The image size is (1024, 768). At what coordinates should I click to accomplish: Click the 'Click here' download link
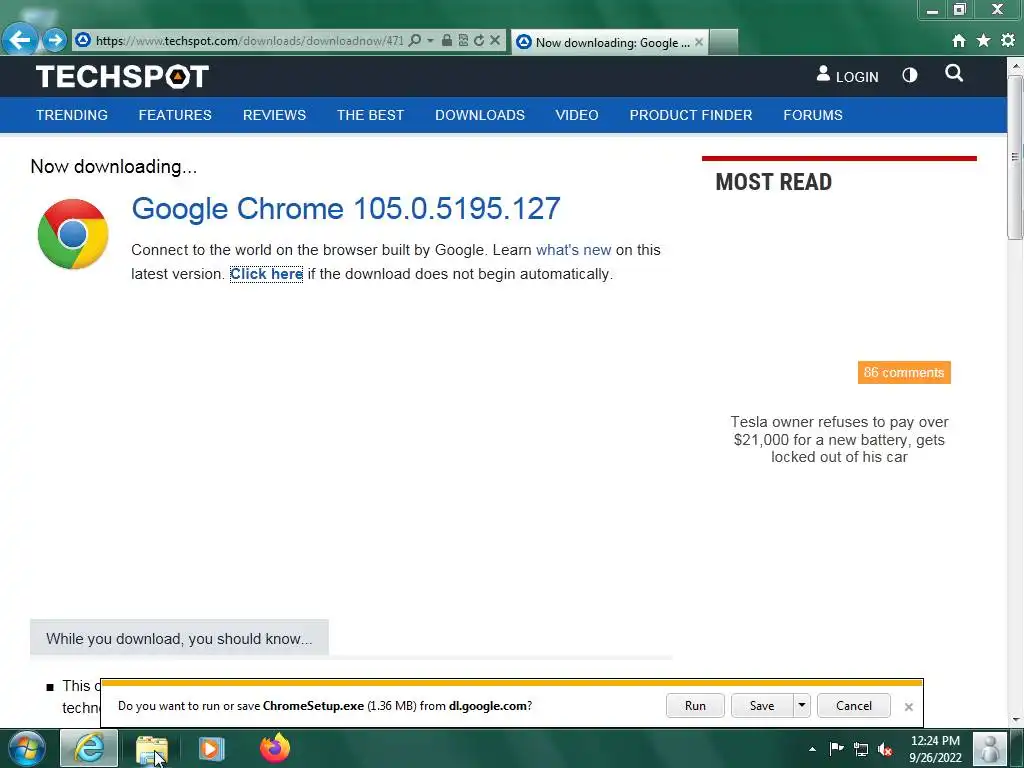point(266,274)
